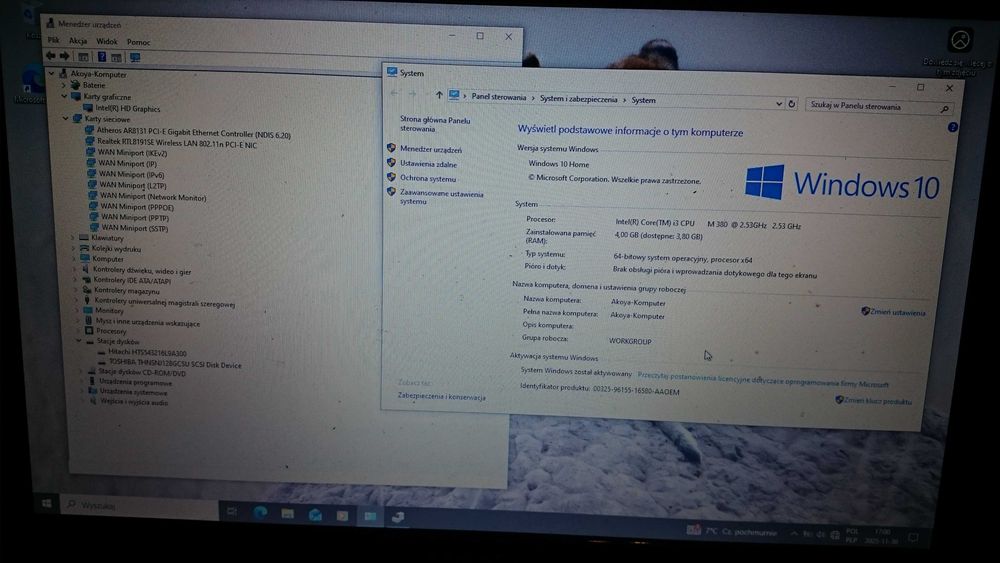
Task: Click Up arrow in System window navigation
Action: 439,95
